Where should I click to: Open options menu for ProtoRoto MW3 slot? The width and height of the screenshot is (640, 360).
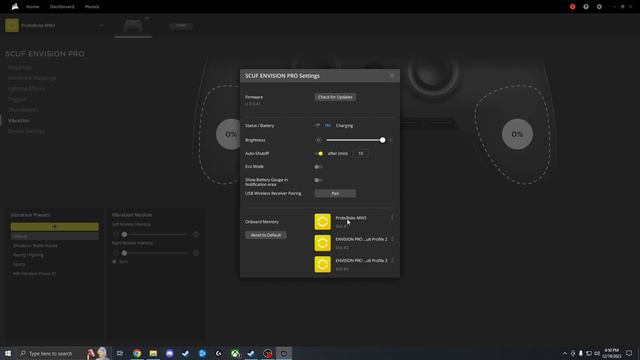pyautogui.click(x=392, y=218)
